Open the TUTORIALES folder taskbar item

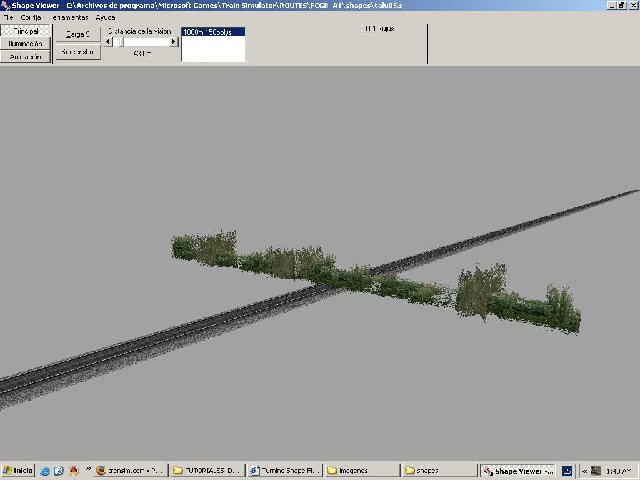click(x=206, y=470)
